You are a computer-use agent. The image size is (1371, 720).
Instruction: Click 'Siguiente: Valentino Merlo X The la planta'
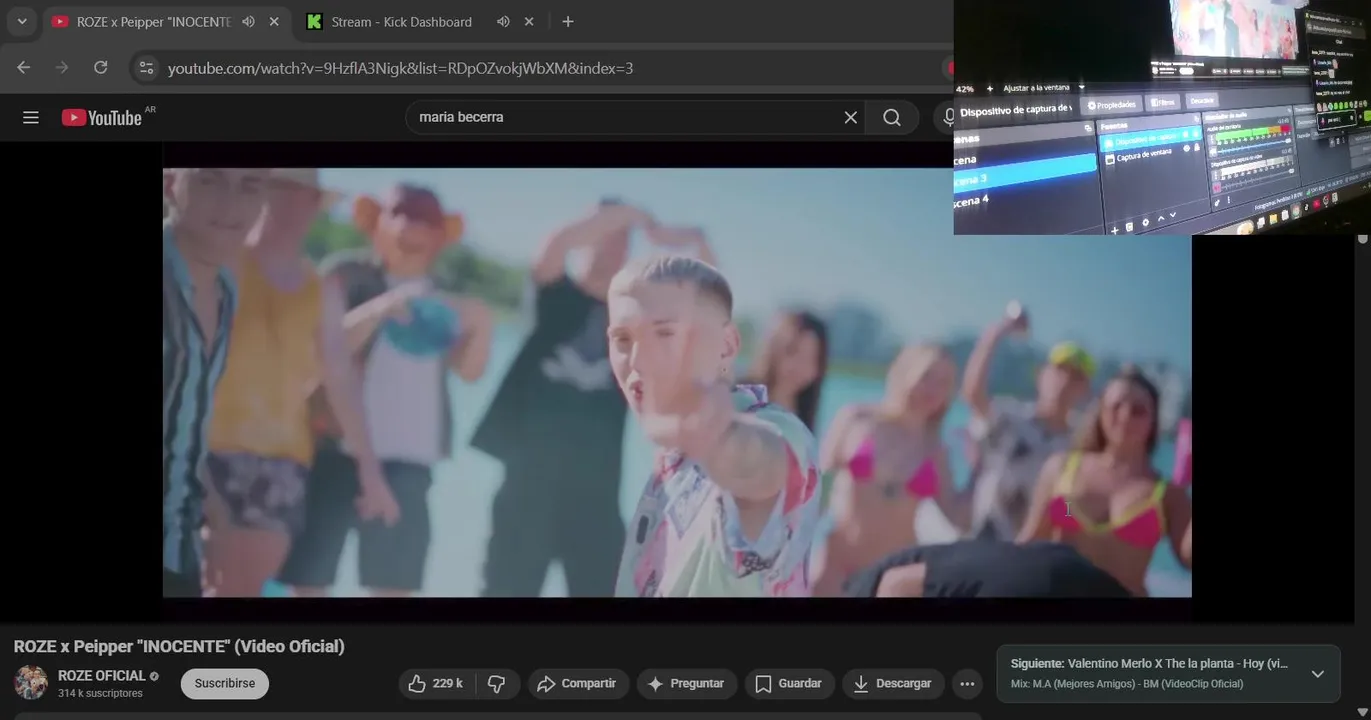point(1149,664)
